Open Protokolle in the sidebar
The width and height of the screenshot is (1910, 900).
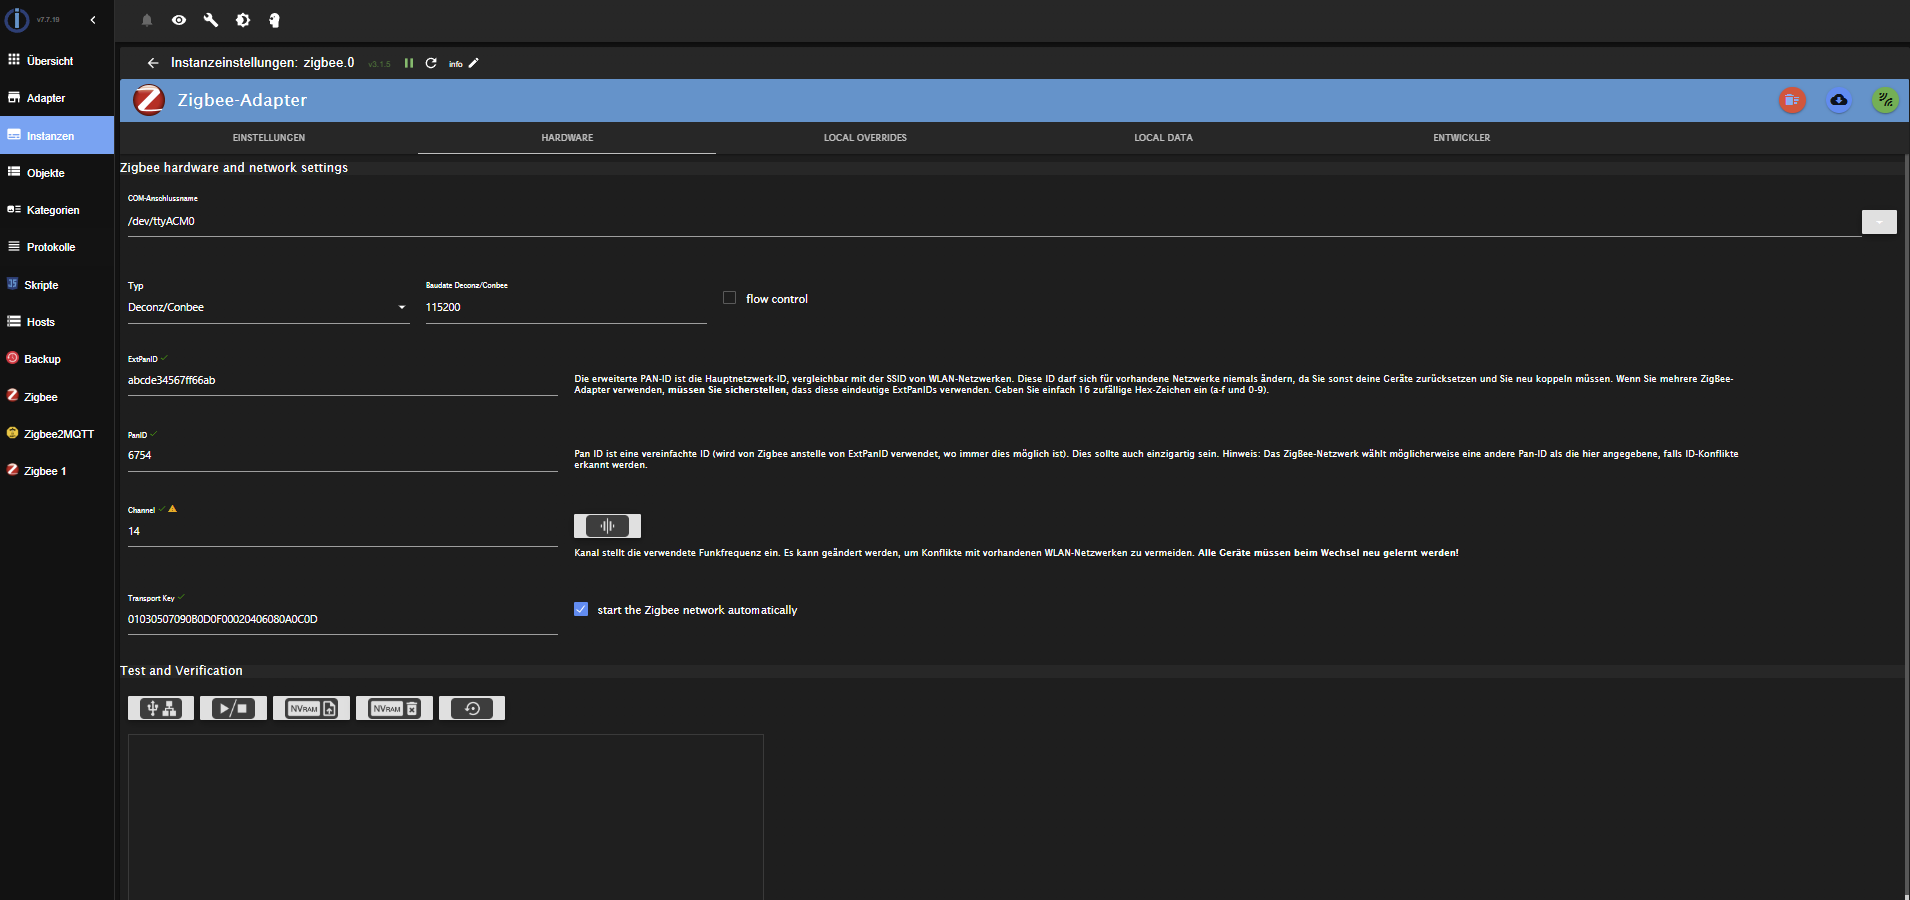tap(57, 247)
